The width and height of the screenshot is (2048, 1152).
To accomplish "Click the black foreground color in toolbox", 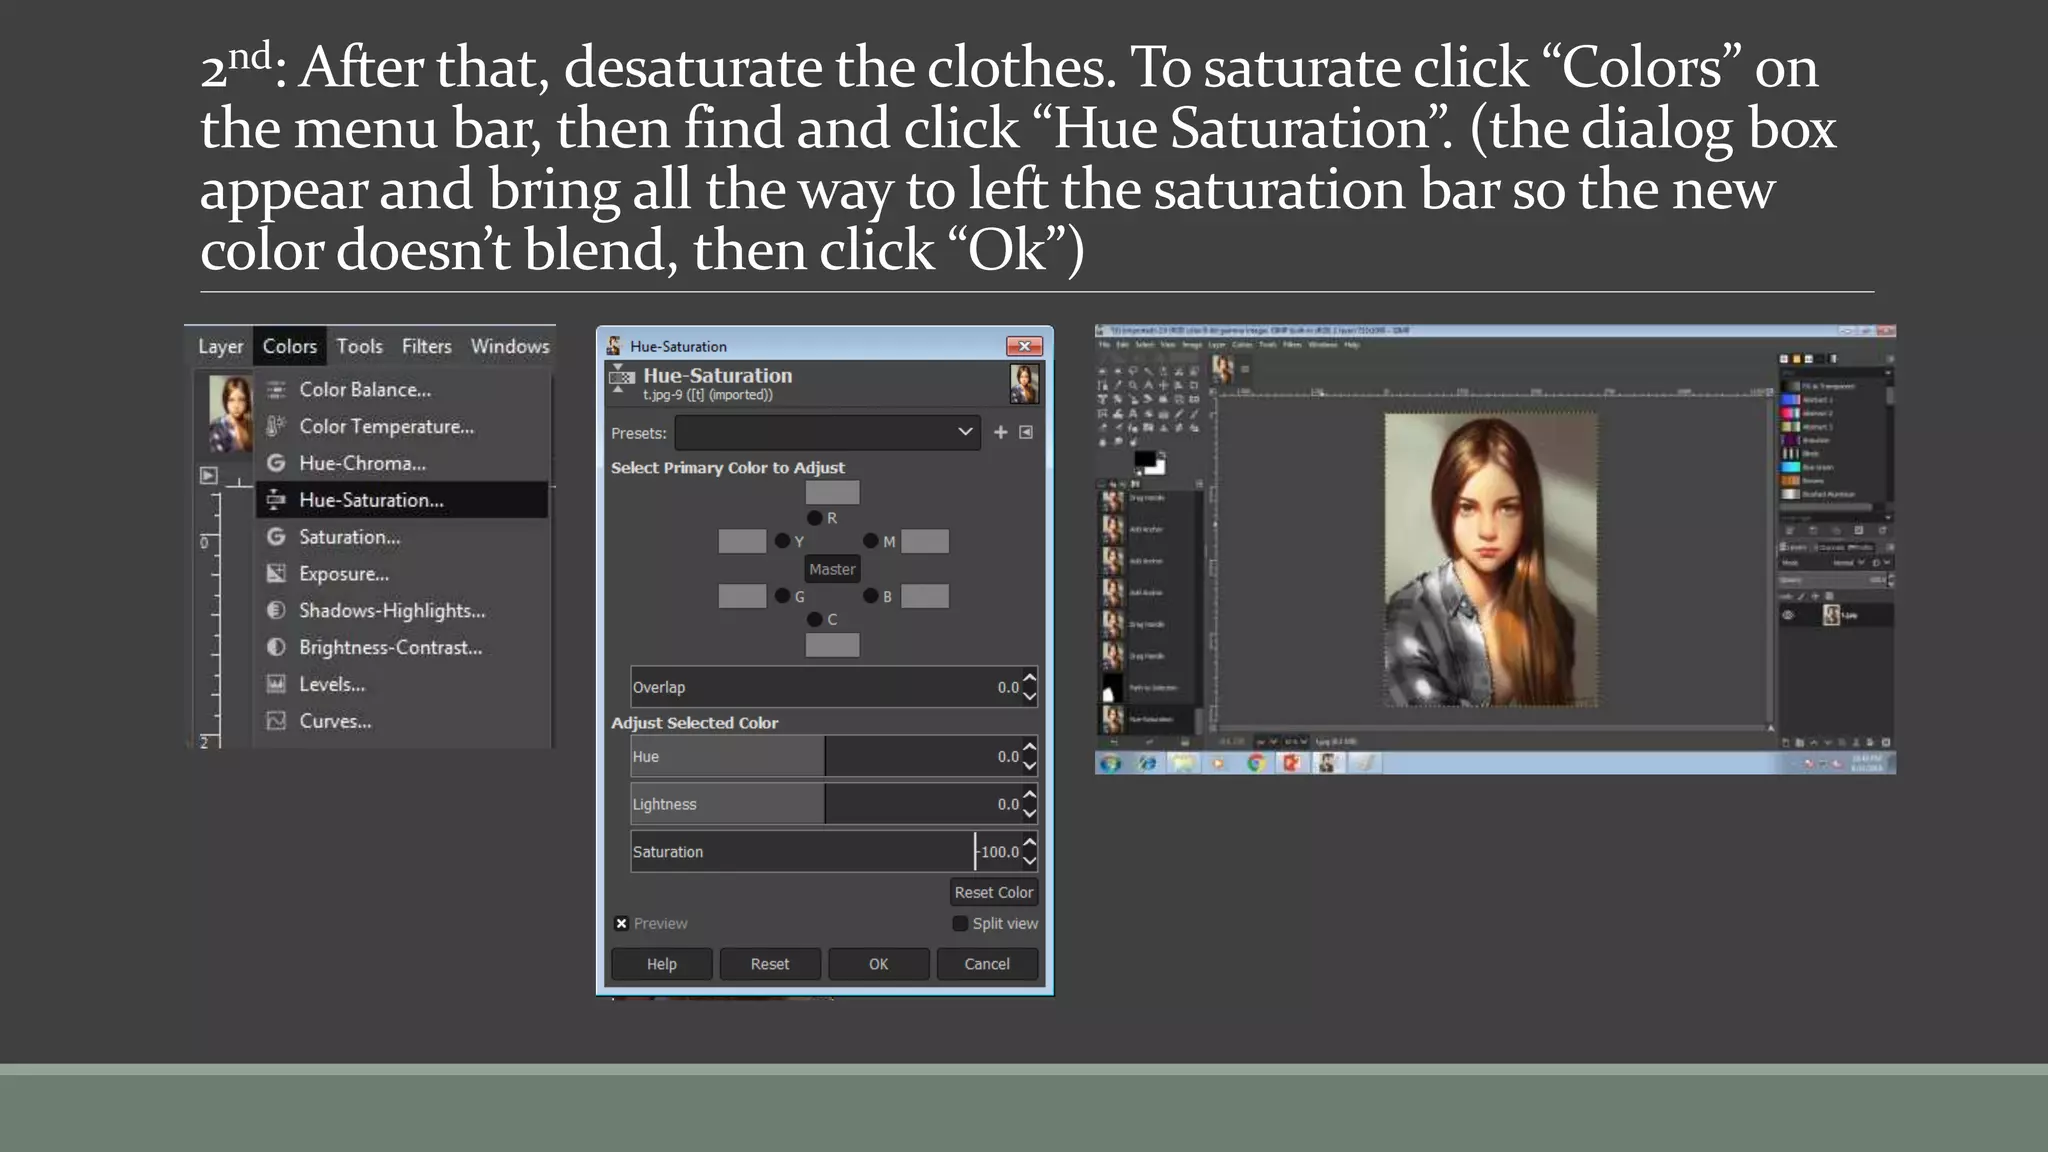I will (x=1144, y=459).
